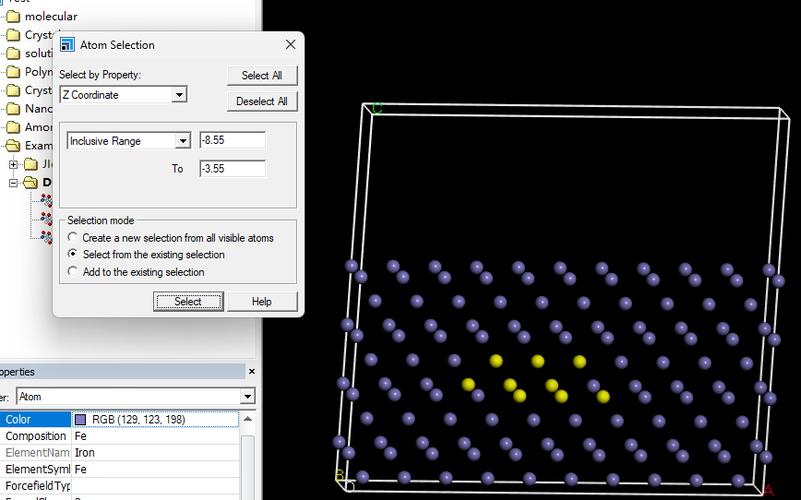Choose Create a new selection from all visible atoms
The height and width of the screenshot is (500, 801).
(x=72, y=238)
